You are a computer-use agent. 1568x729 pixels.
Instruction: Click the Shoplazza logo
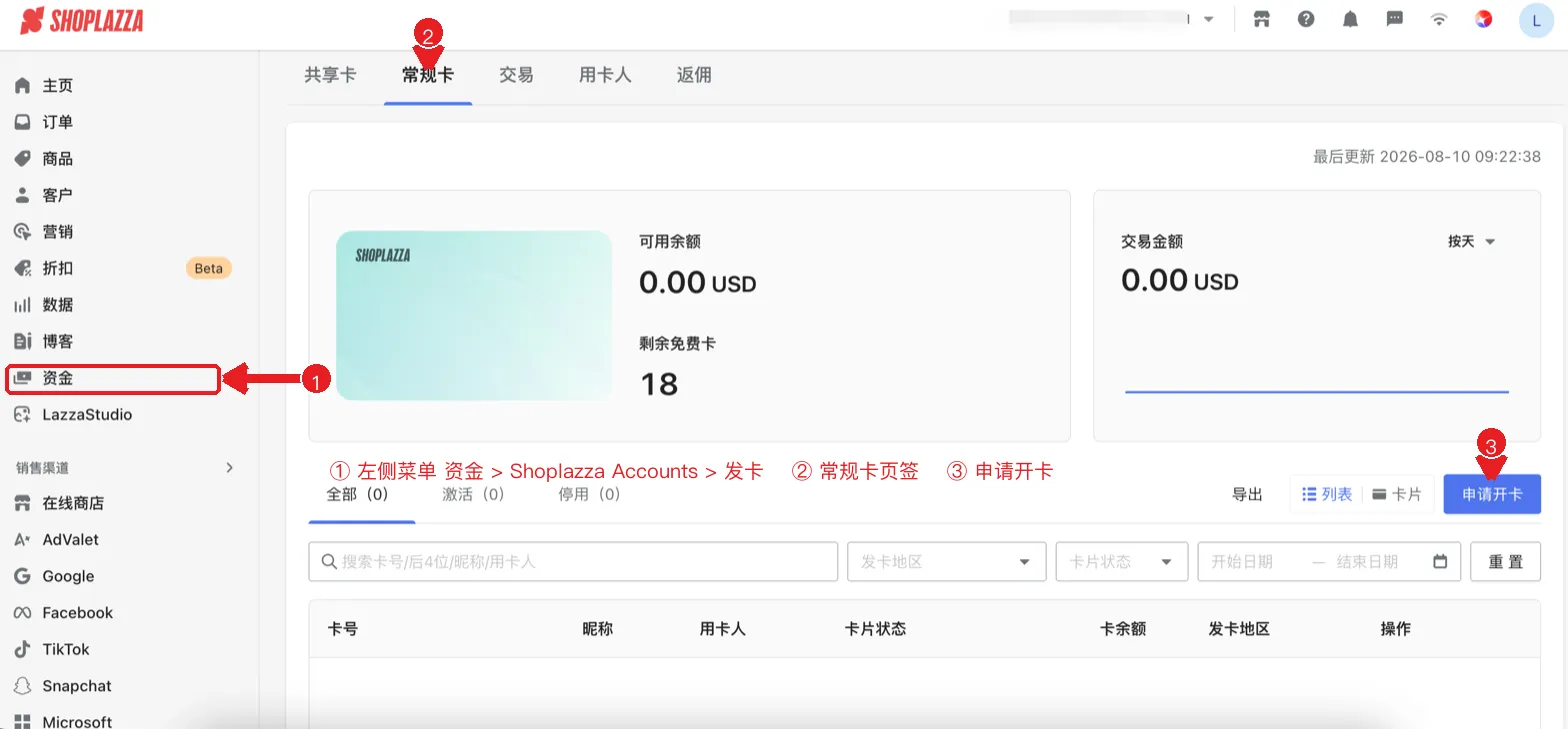(82, 19)
